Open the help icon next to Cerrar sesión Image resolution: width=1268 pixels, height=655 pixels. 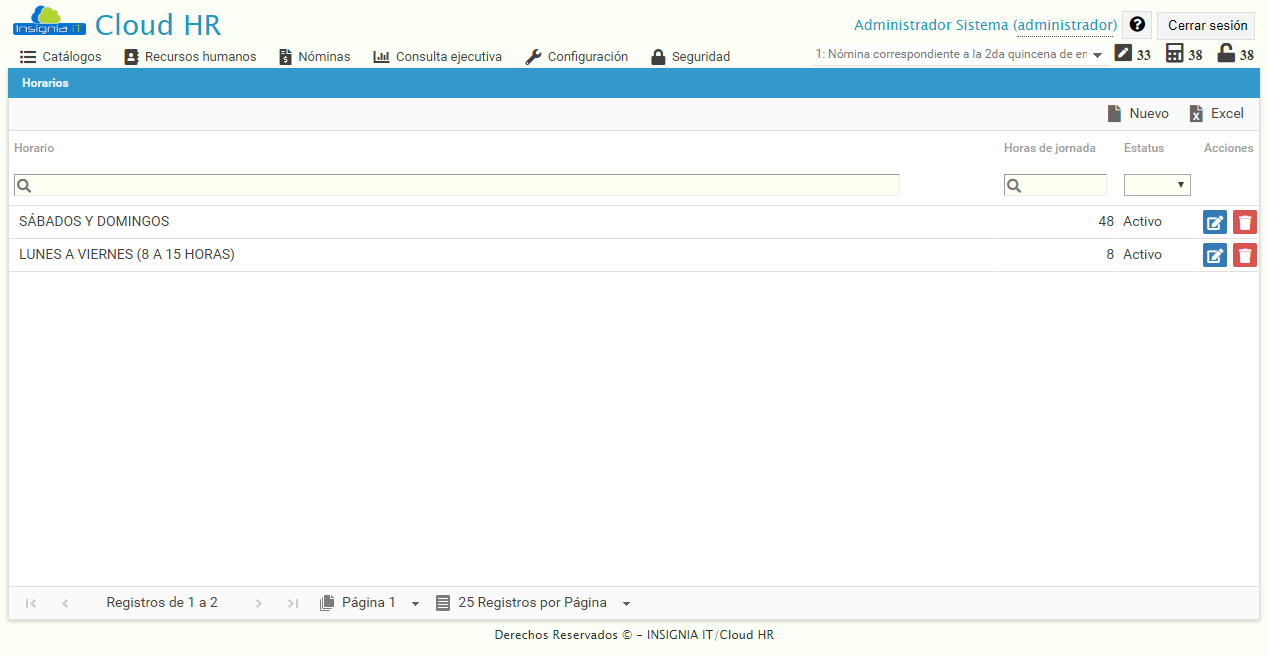(1137, 24)
